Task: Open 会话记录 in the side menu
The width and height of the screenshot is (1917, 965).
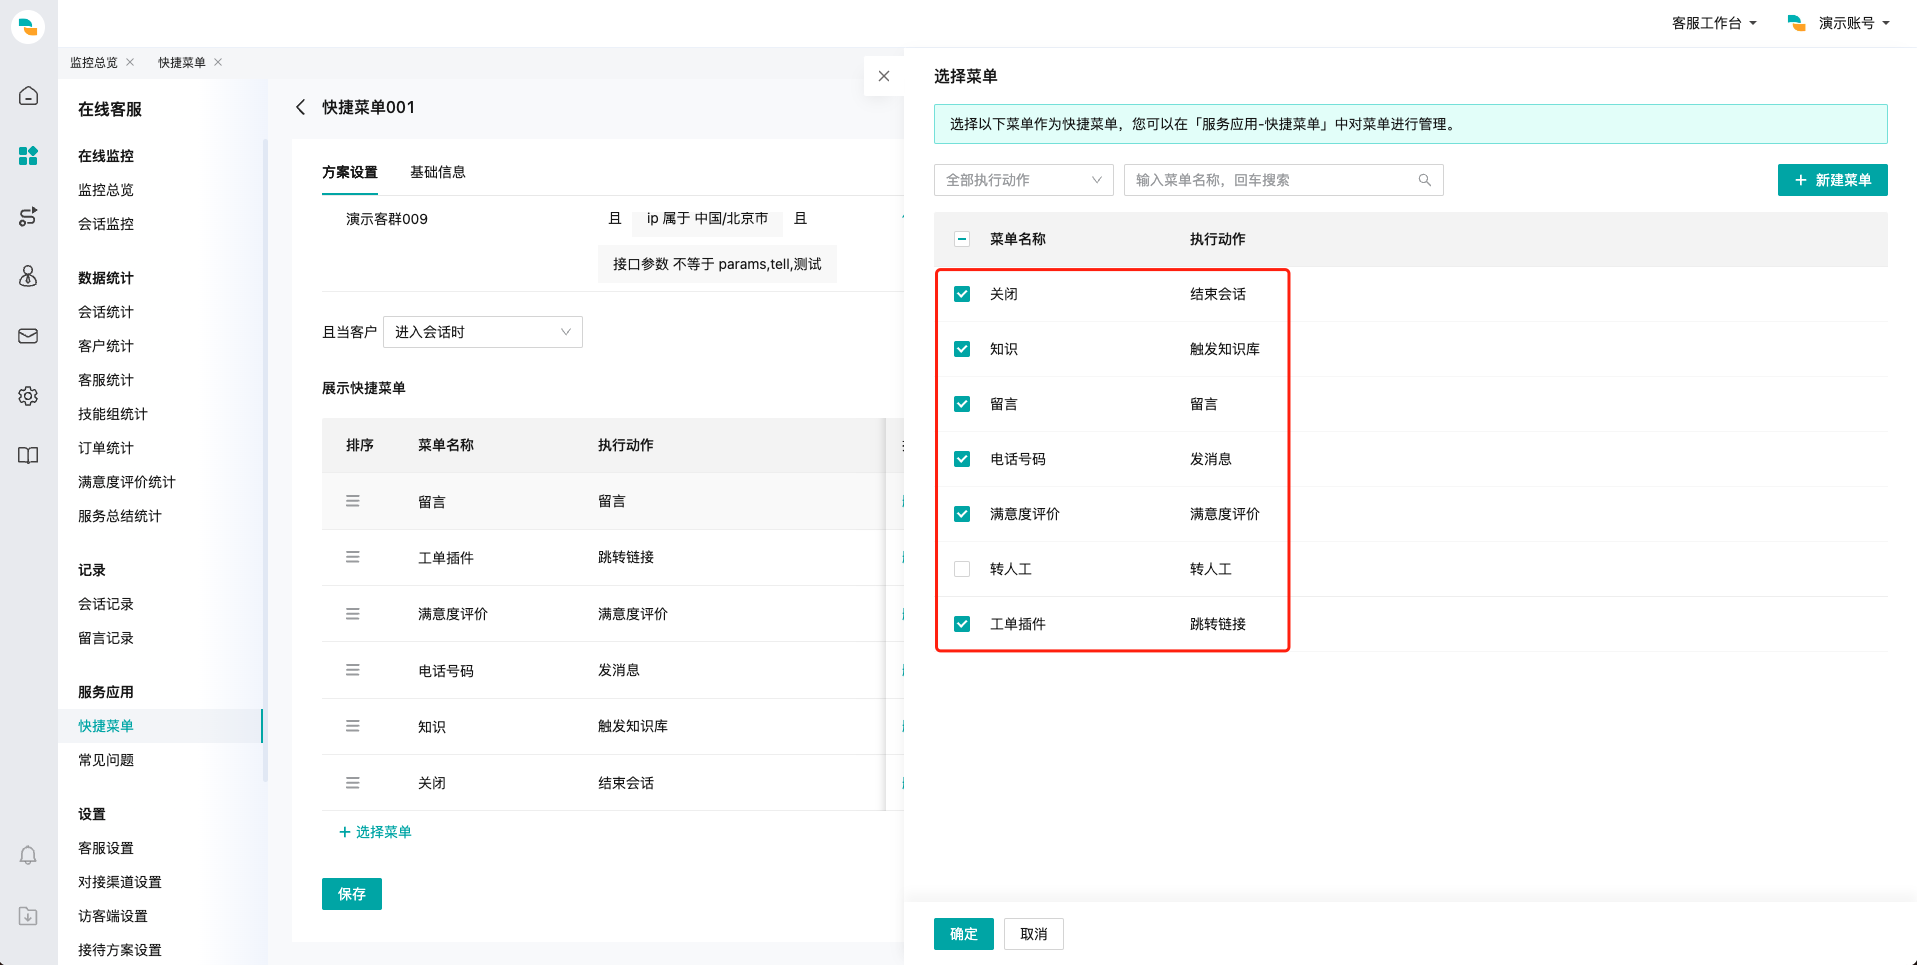Action: (106, 604)
